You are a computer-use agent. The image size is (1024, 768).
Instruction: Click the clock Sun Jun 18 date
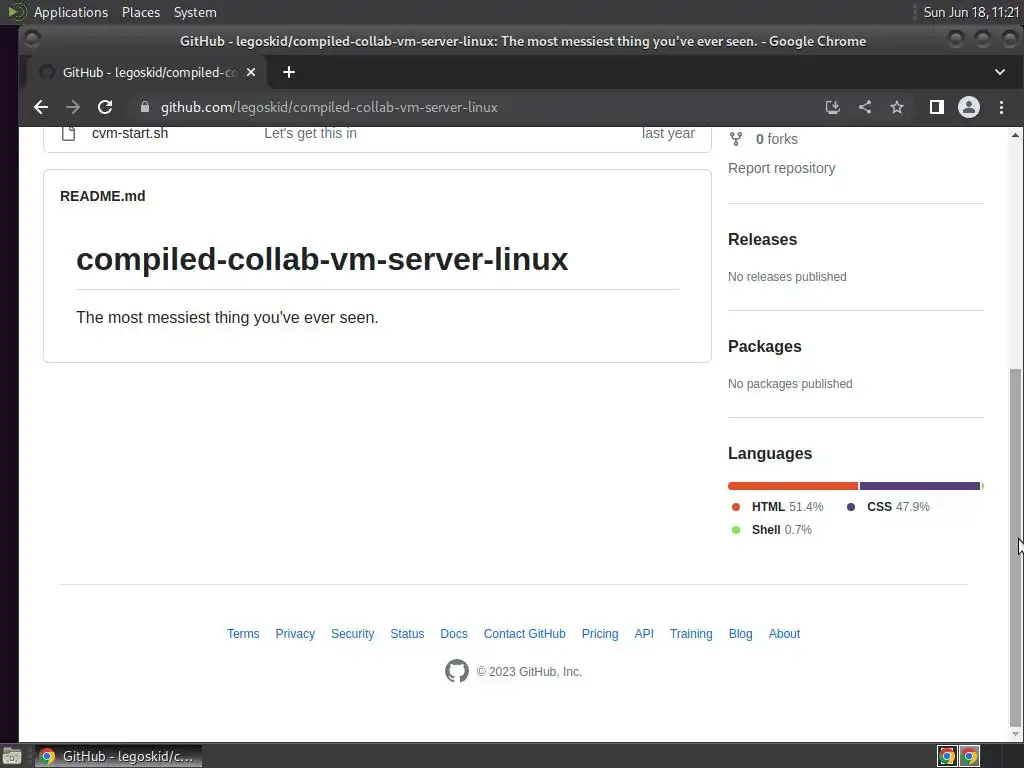point(970,12)
